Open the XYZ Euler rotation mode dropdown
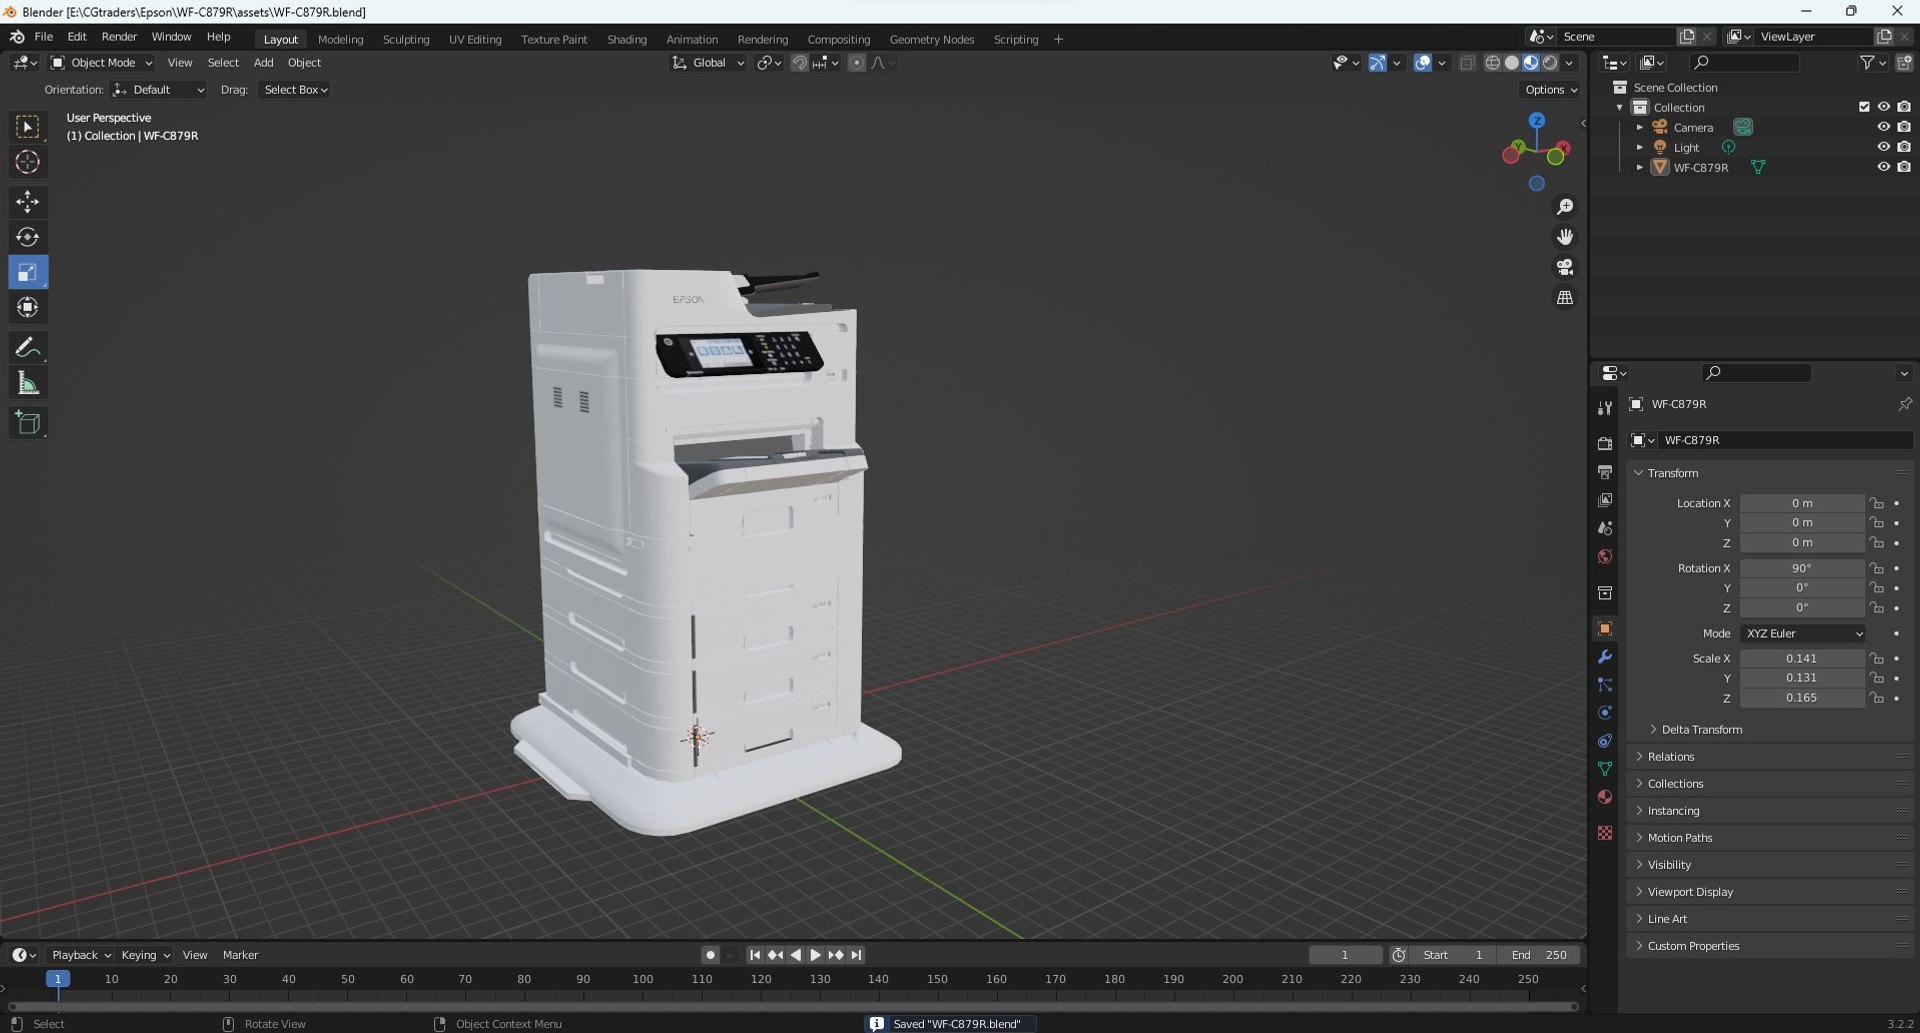The image size is (1920, 1033). tap(1803, 633)
